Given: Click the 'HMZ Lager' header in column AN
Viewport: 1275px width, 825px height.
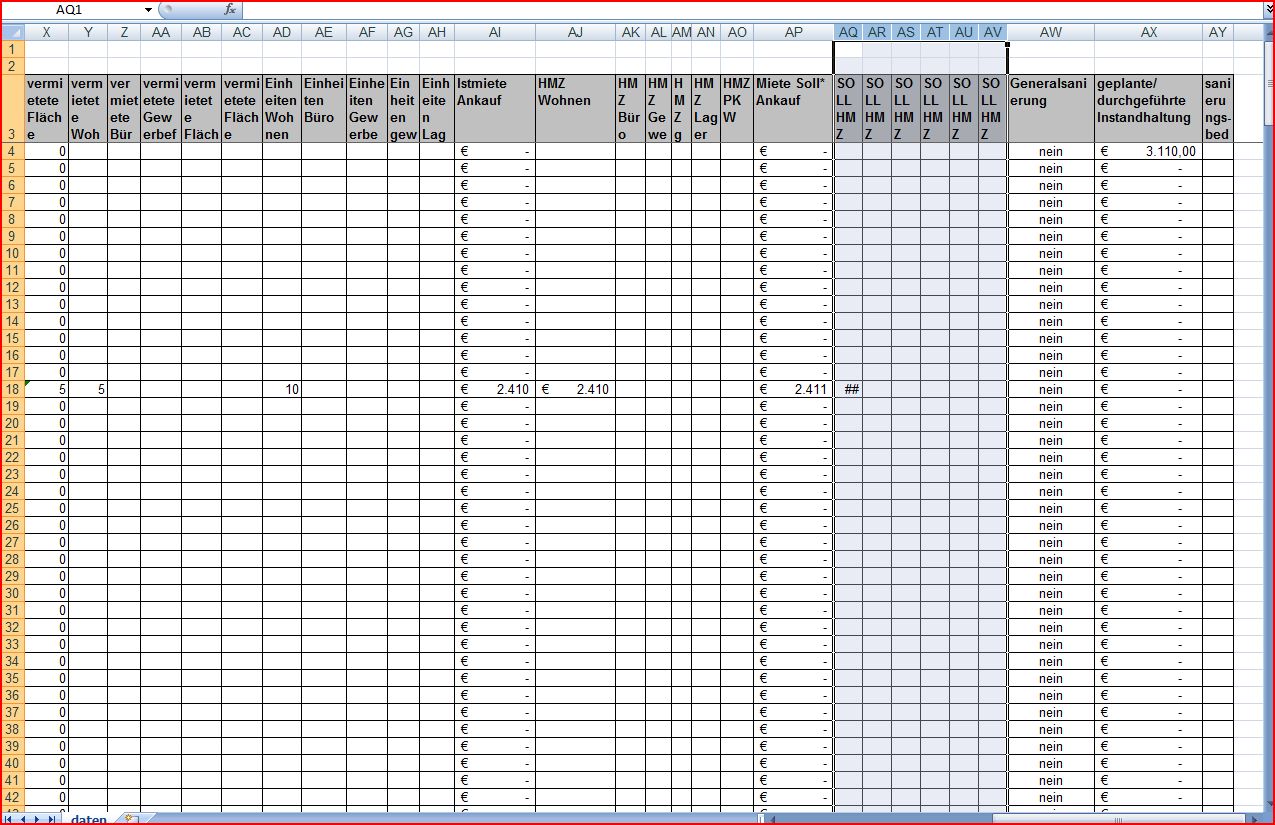Looking at the screenshot, I should pos(706,108).
